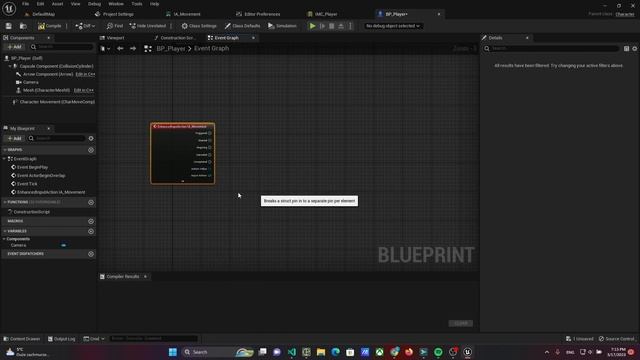The width and height of the screenshot is (640, 360).
Task: Close the Event Graph tab
Action: coord(253,38)
